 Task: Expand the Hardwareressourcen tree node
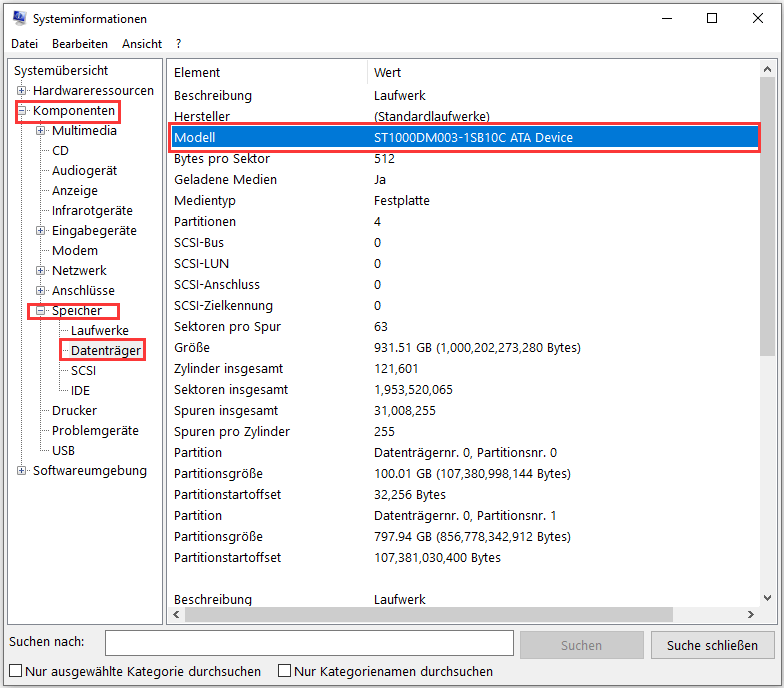22,91
